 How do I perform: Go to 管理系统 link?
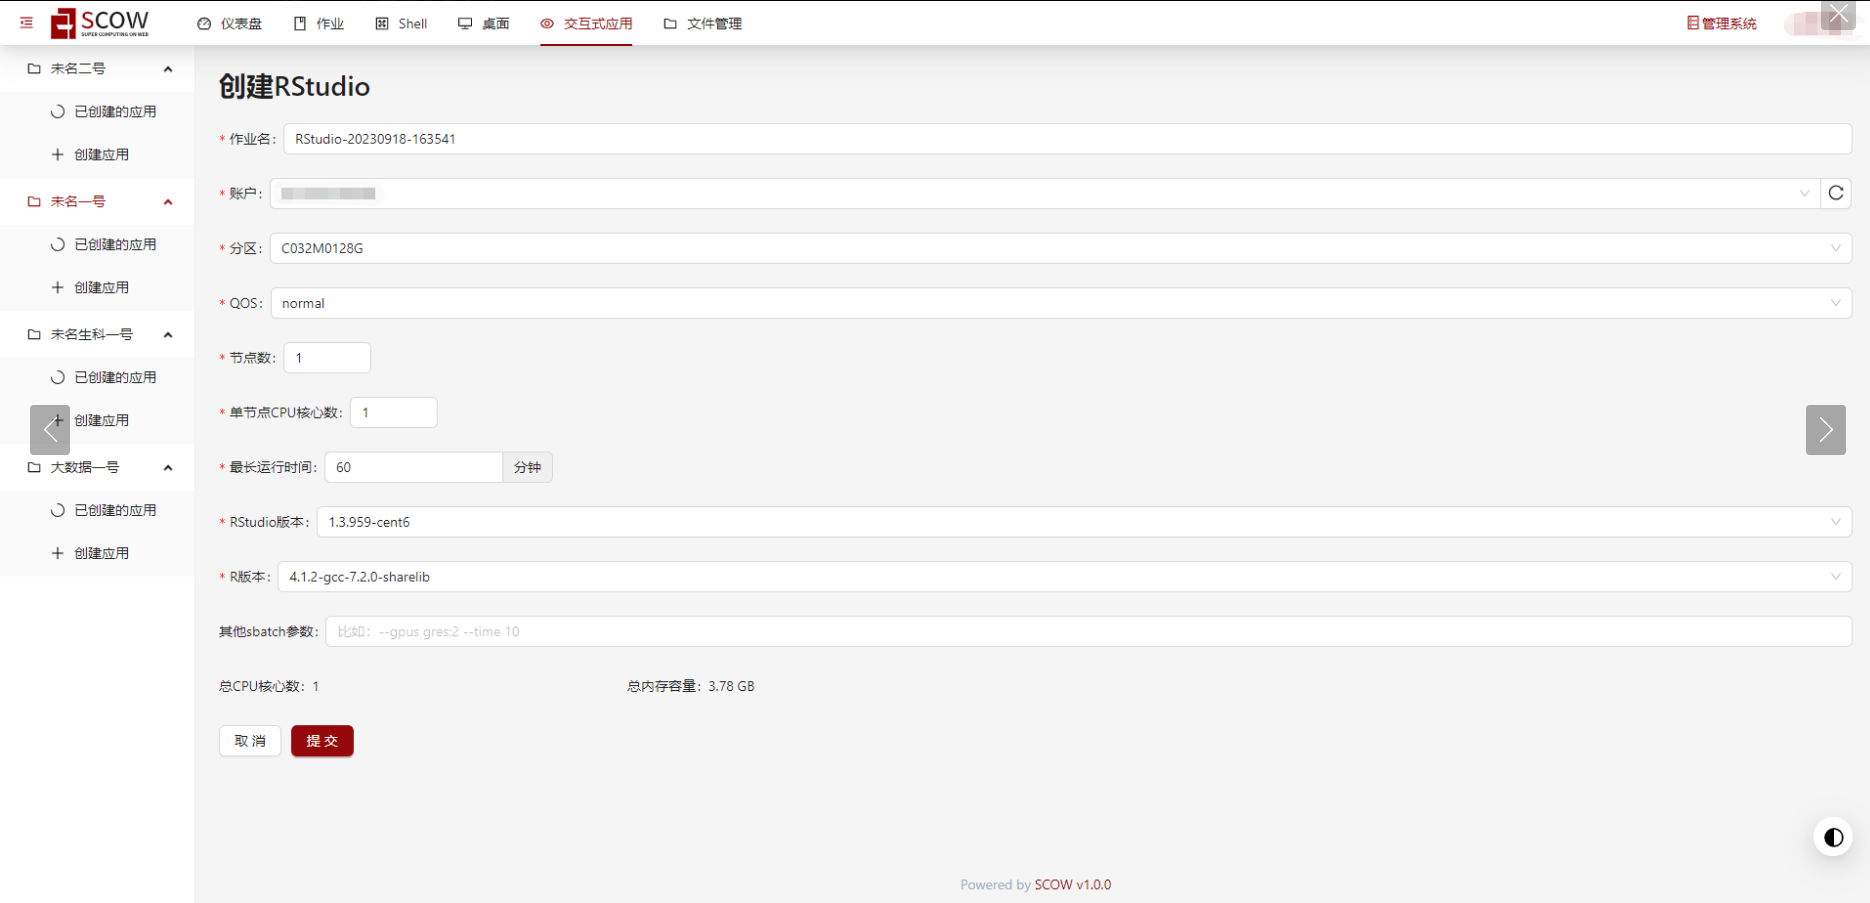[1721, 23]
